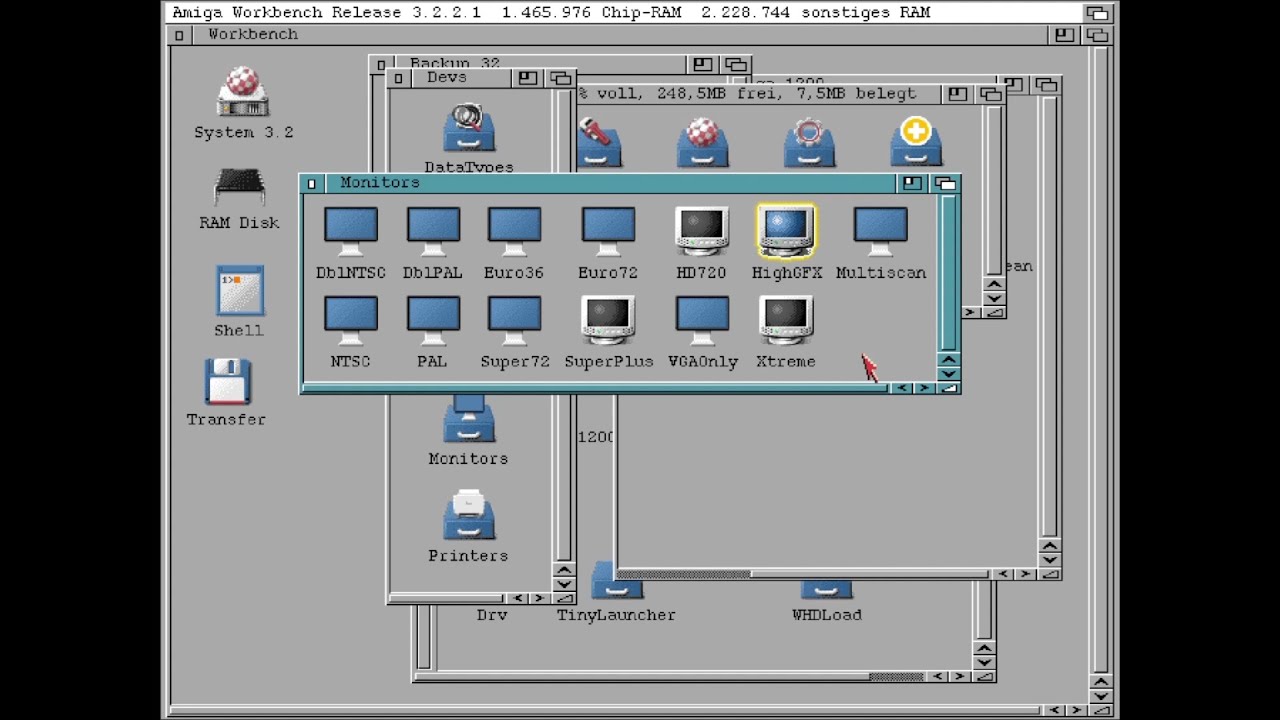The width and height of the screenshot is (1280, 720).
Task: Select the Euro72 monitor icon
Action: pyautogui.click(x=608, y=232)
